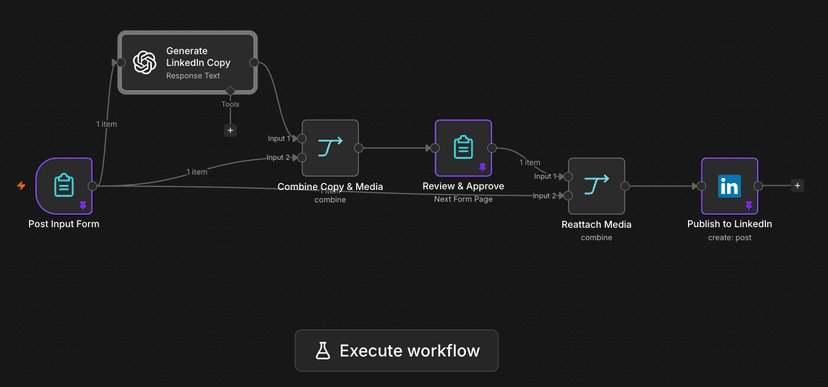Click the pin icon on Post Input Form

[83, 205]
